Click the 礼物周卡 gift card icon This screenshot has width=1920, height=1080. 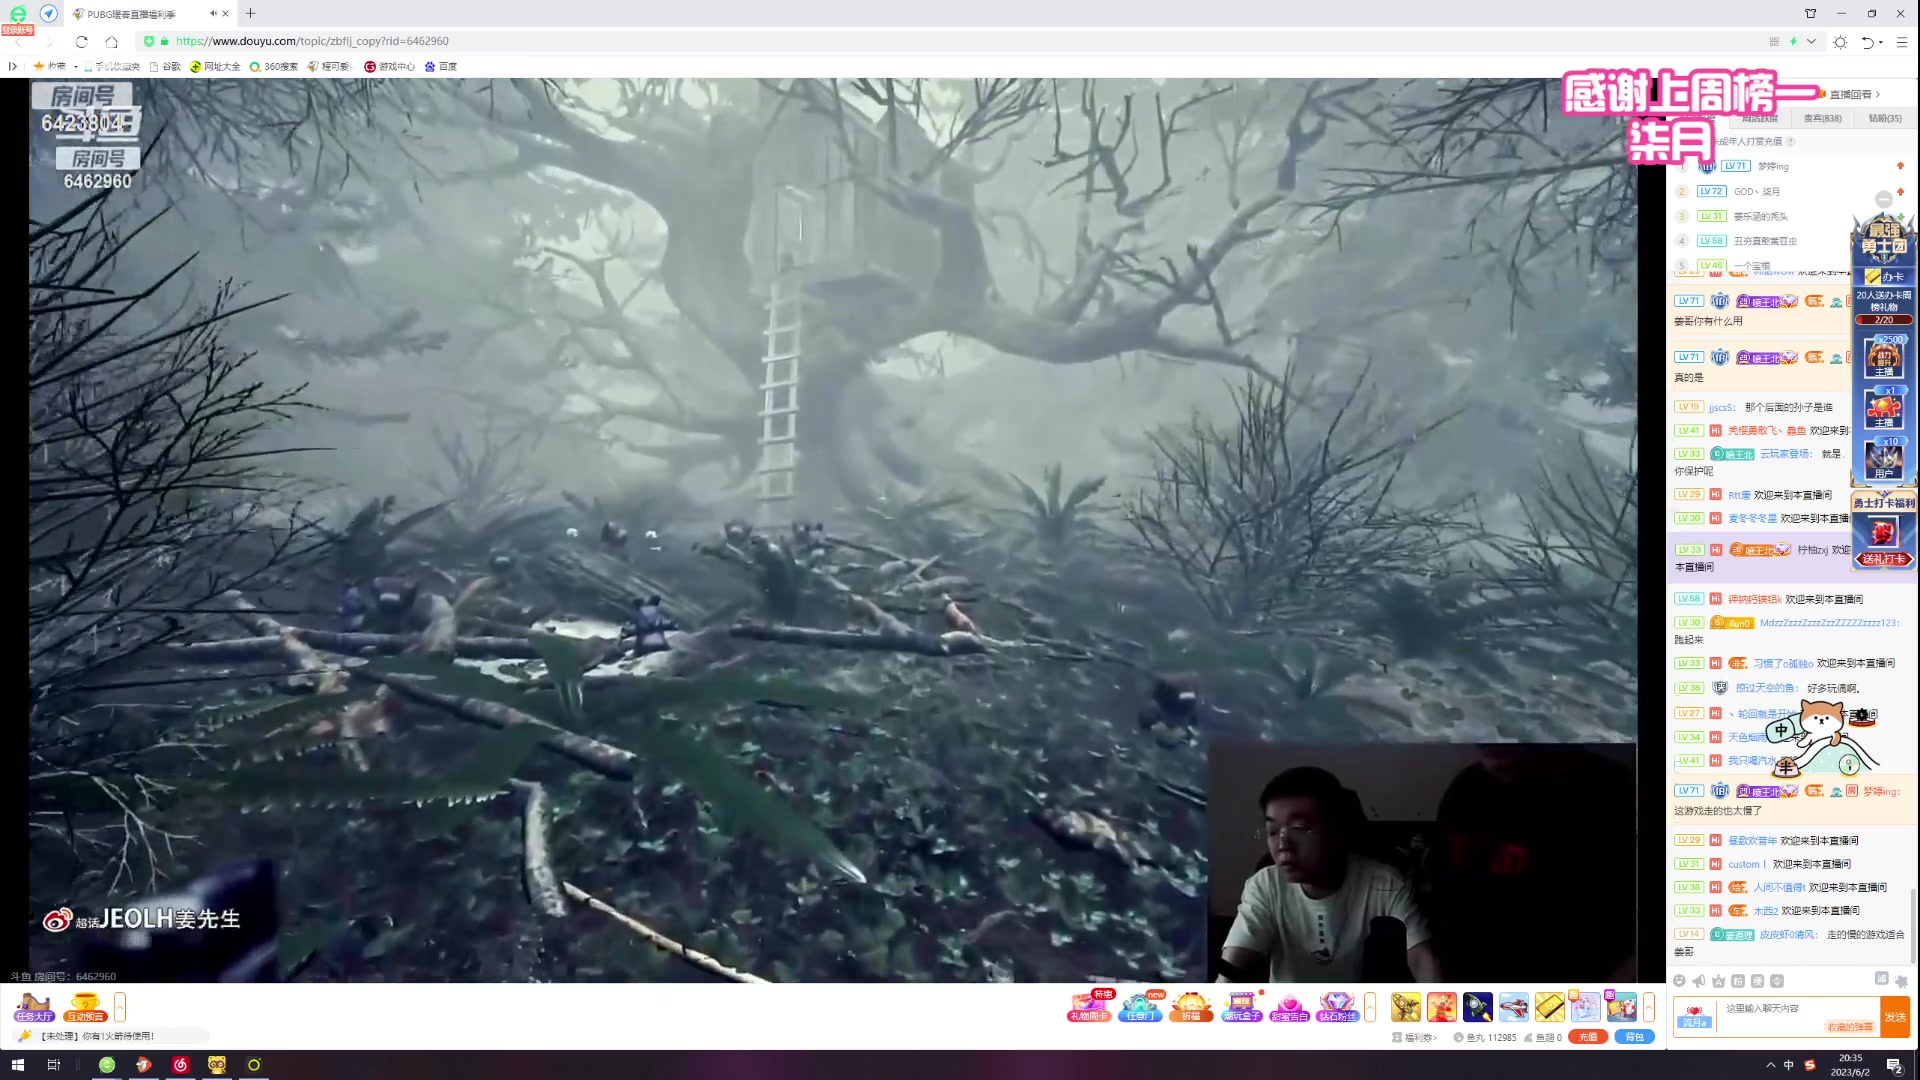(1089, 1006)
